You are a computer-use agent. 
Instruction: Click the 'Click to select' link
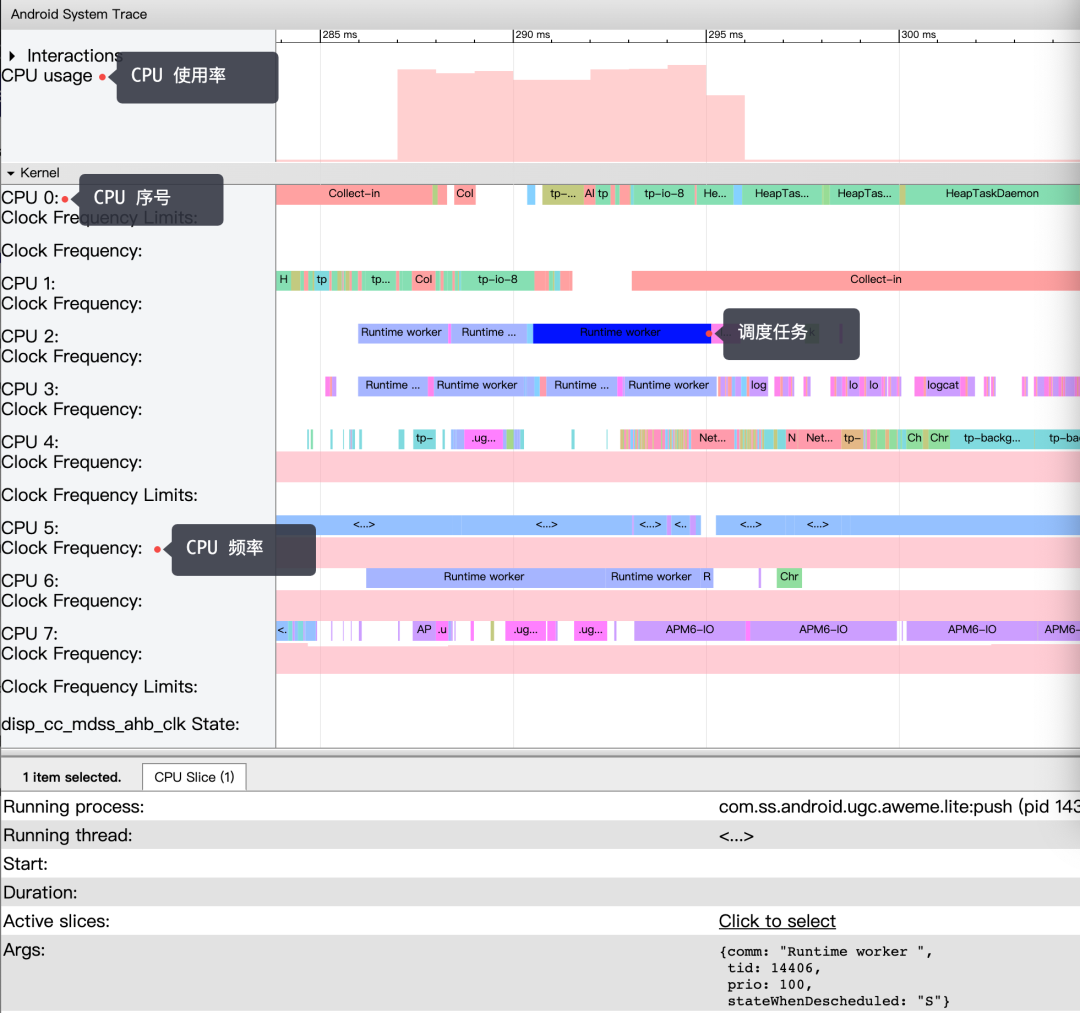pos(777,921)
